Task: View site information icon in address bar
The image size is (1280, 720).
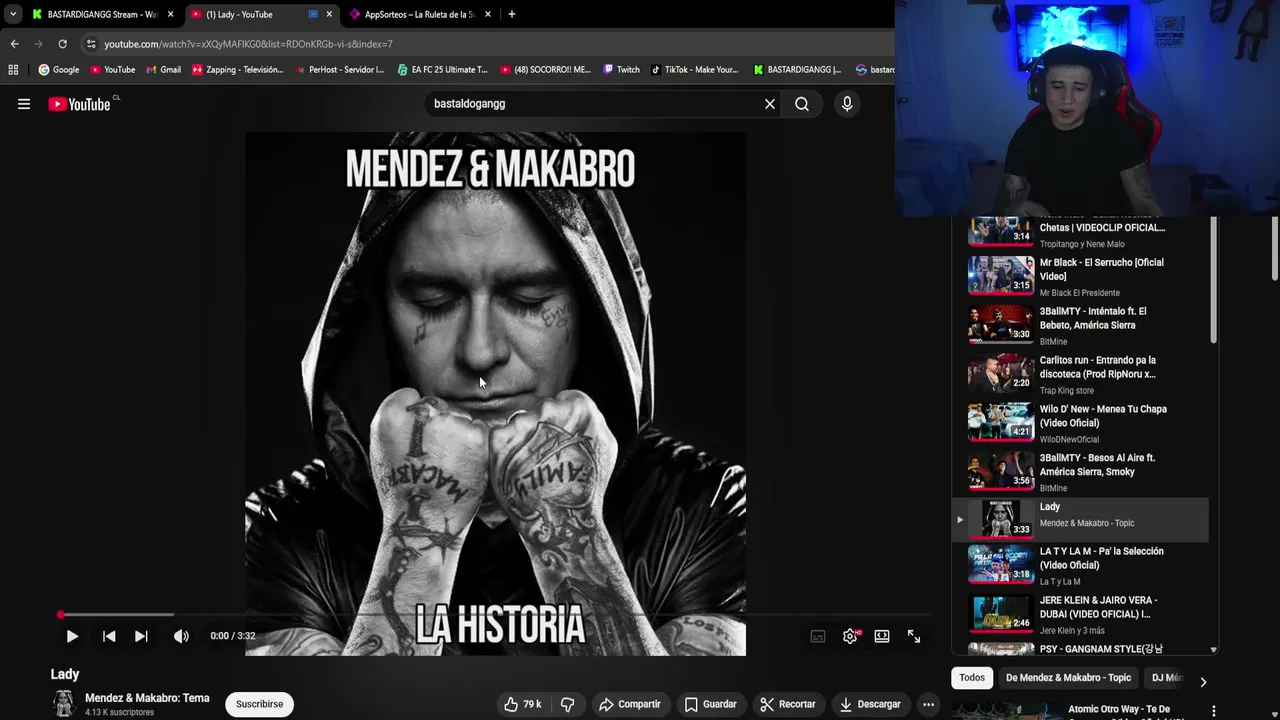Action: [91, 44]
